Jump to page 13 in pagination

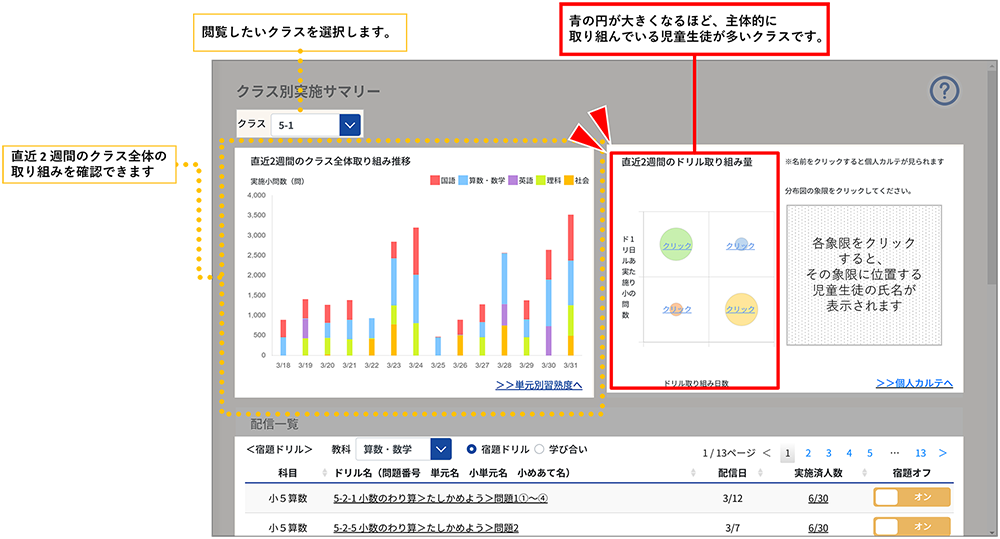pyautogui.click(x=920, y=453)
